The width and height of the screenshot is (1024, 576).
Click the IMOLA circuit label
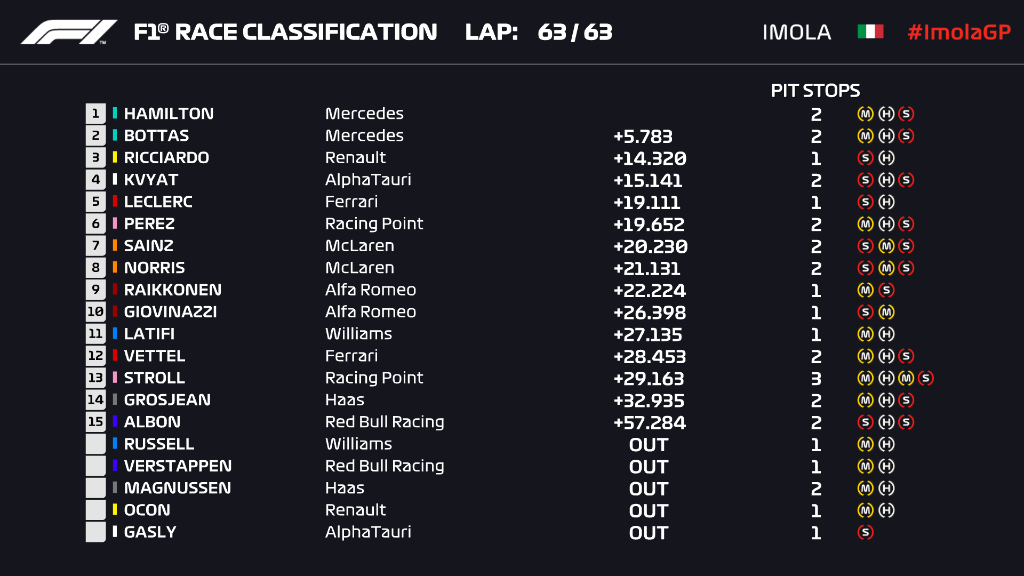pos(796,32)
